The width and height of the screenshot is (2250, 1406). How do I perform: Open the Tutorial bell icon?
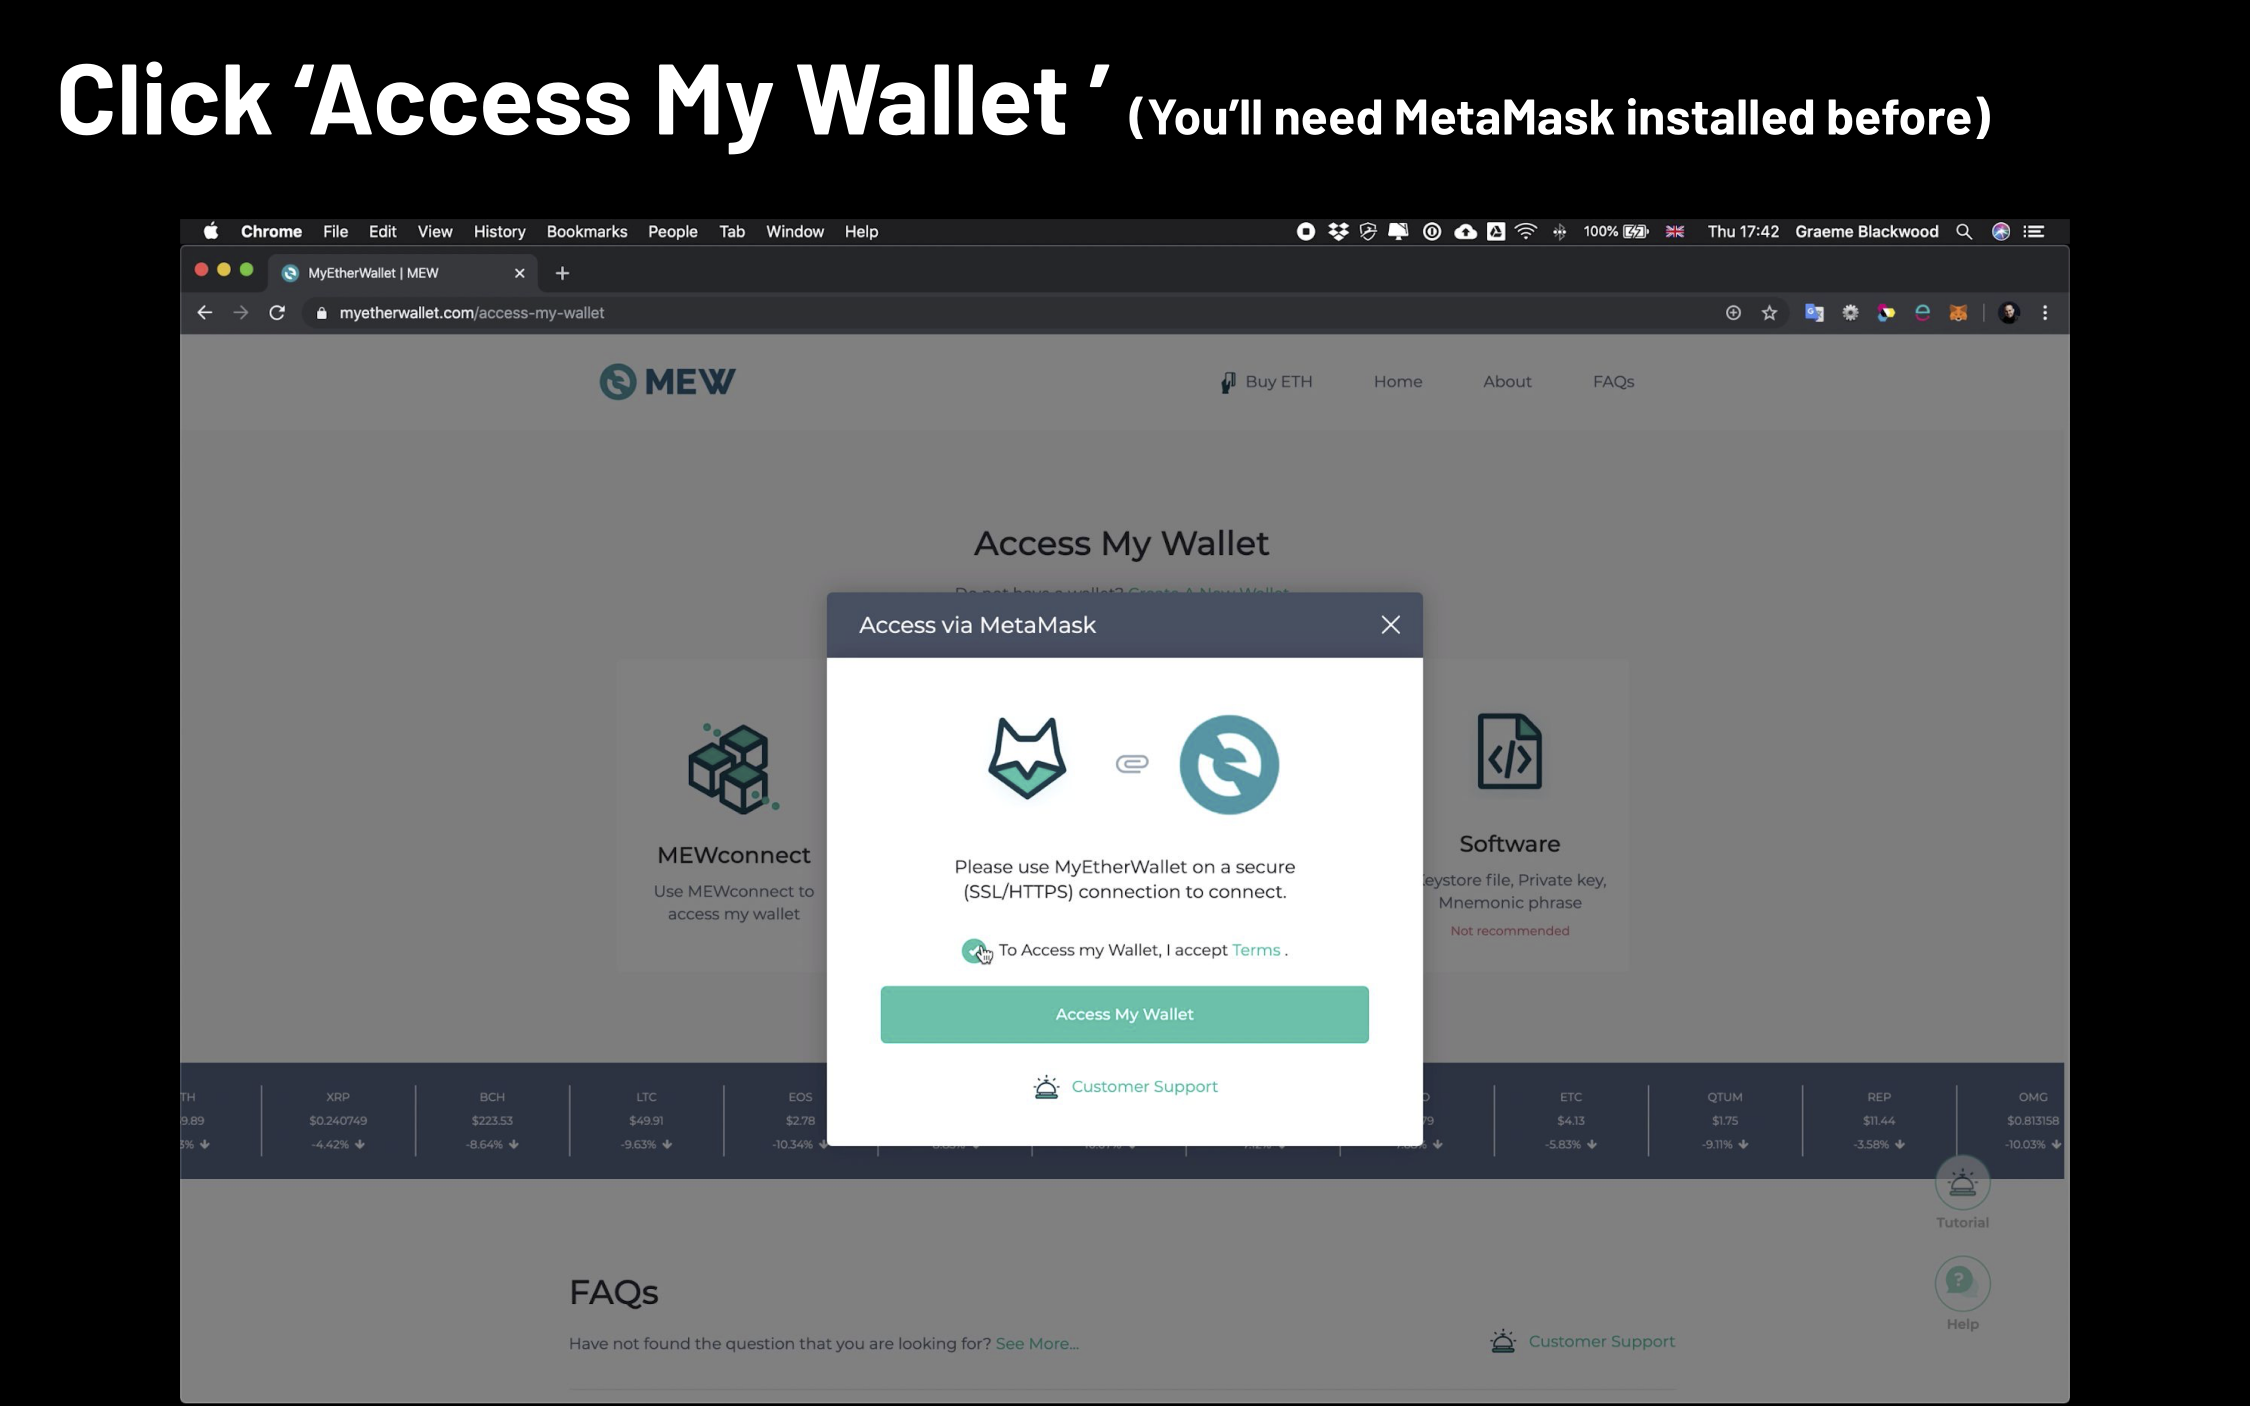click(1962, 1184)
